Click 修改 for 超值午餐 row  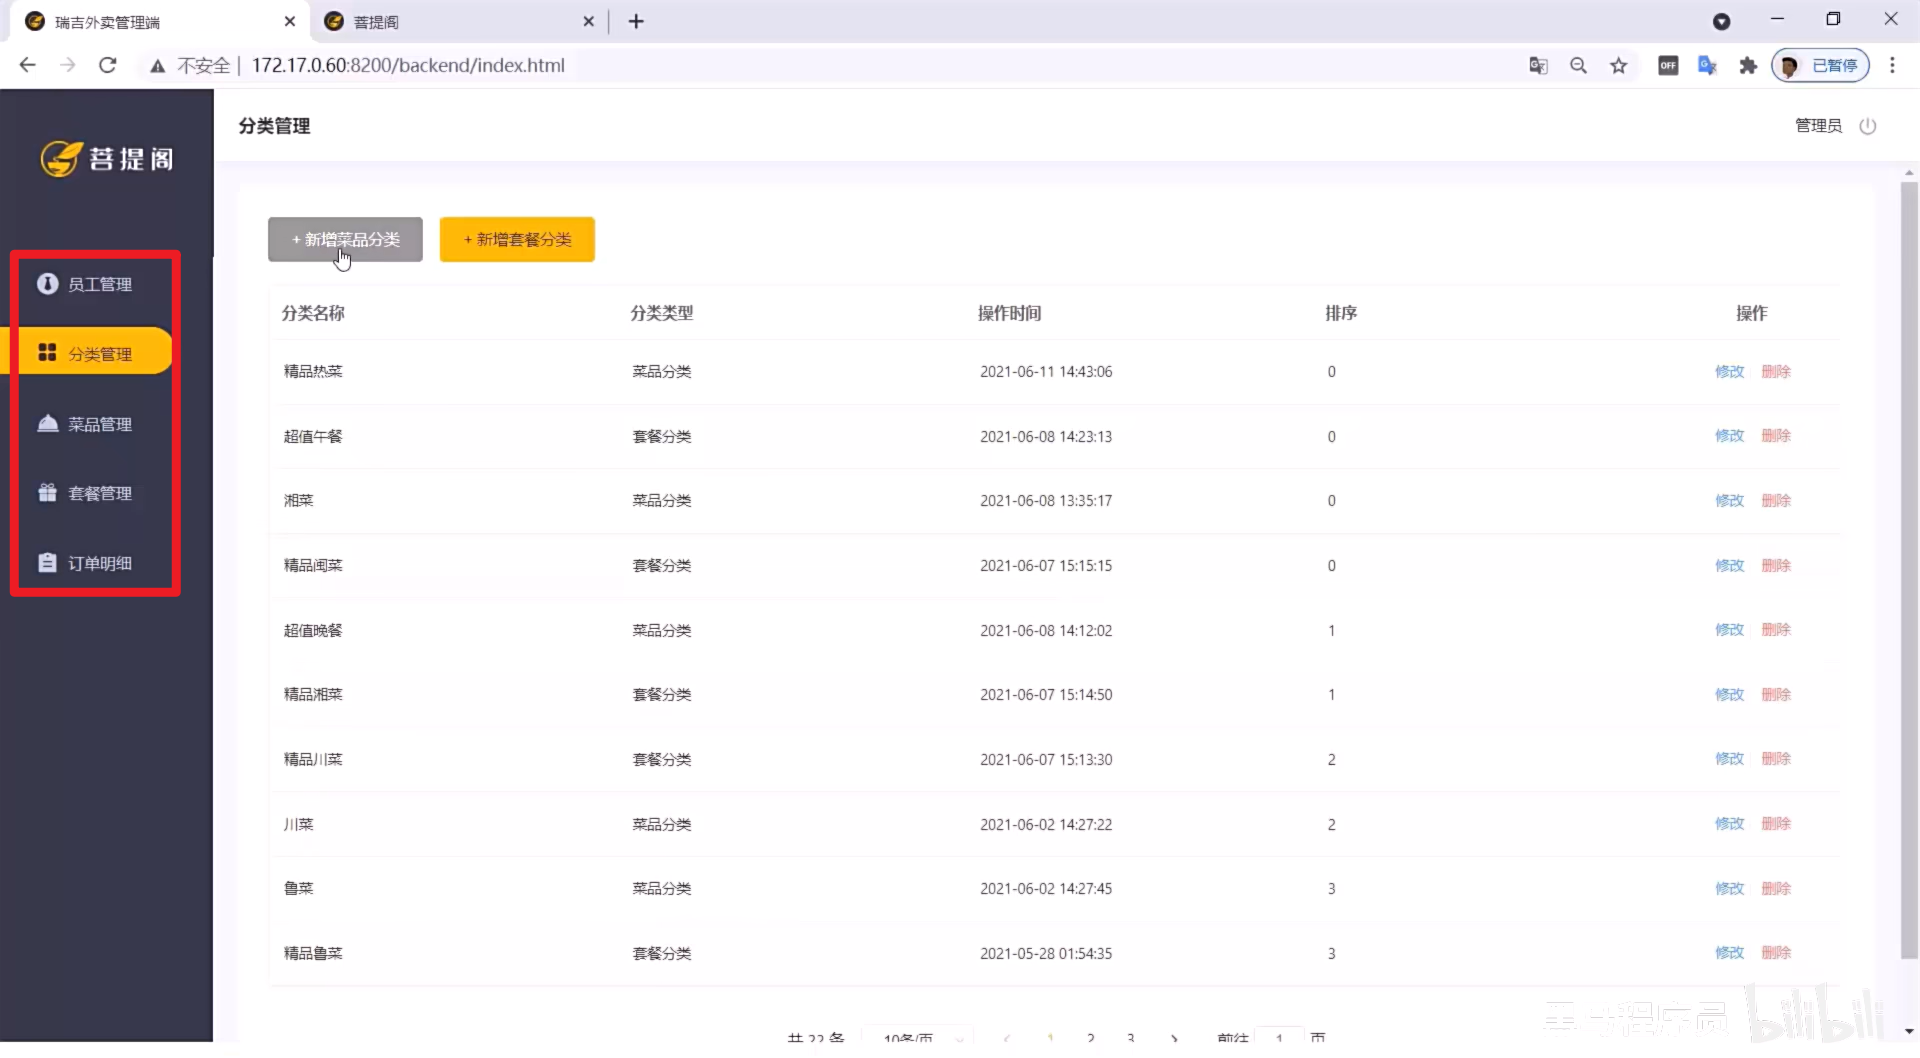[1729, 436]
